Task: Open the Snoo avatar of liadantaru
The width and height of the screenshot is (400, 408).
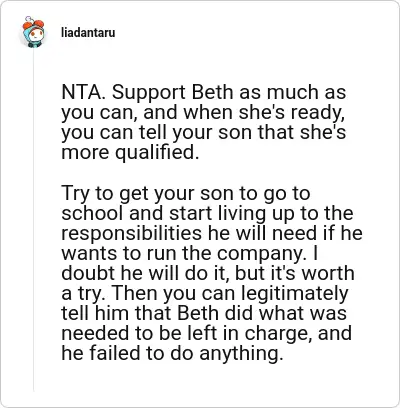Action: [33, 32]
